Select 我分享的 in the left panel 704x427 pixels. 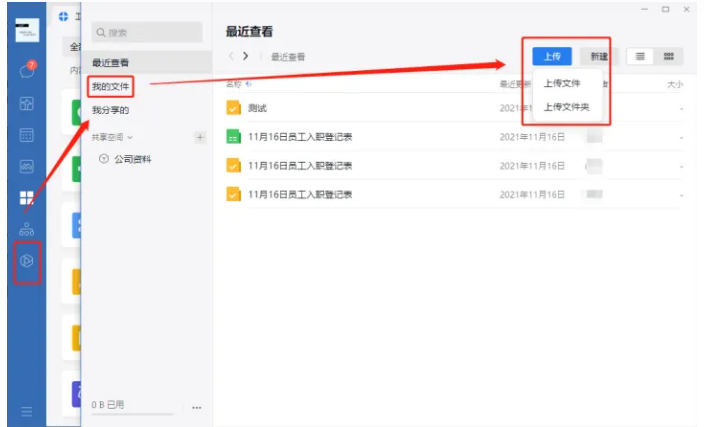(110, 110)
